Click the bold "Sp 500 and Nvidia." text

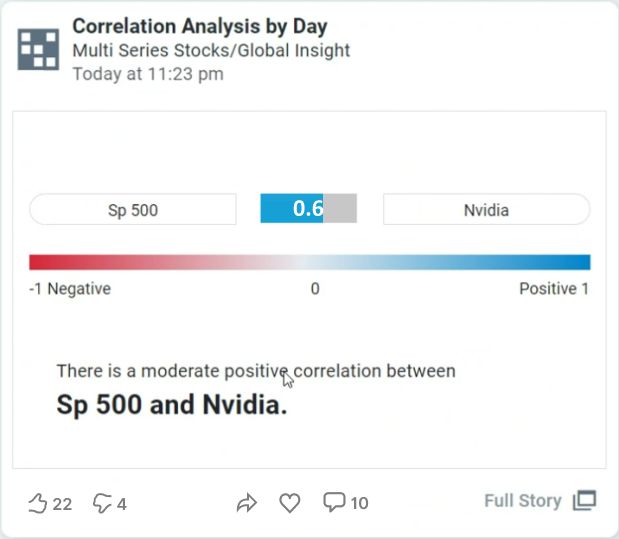tap(171, 406)
